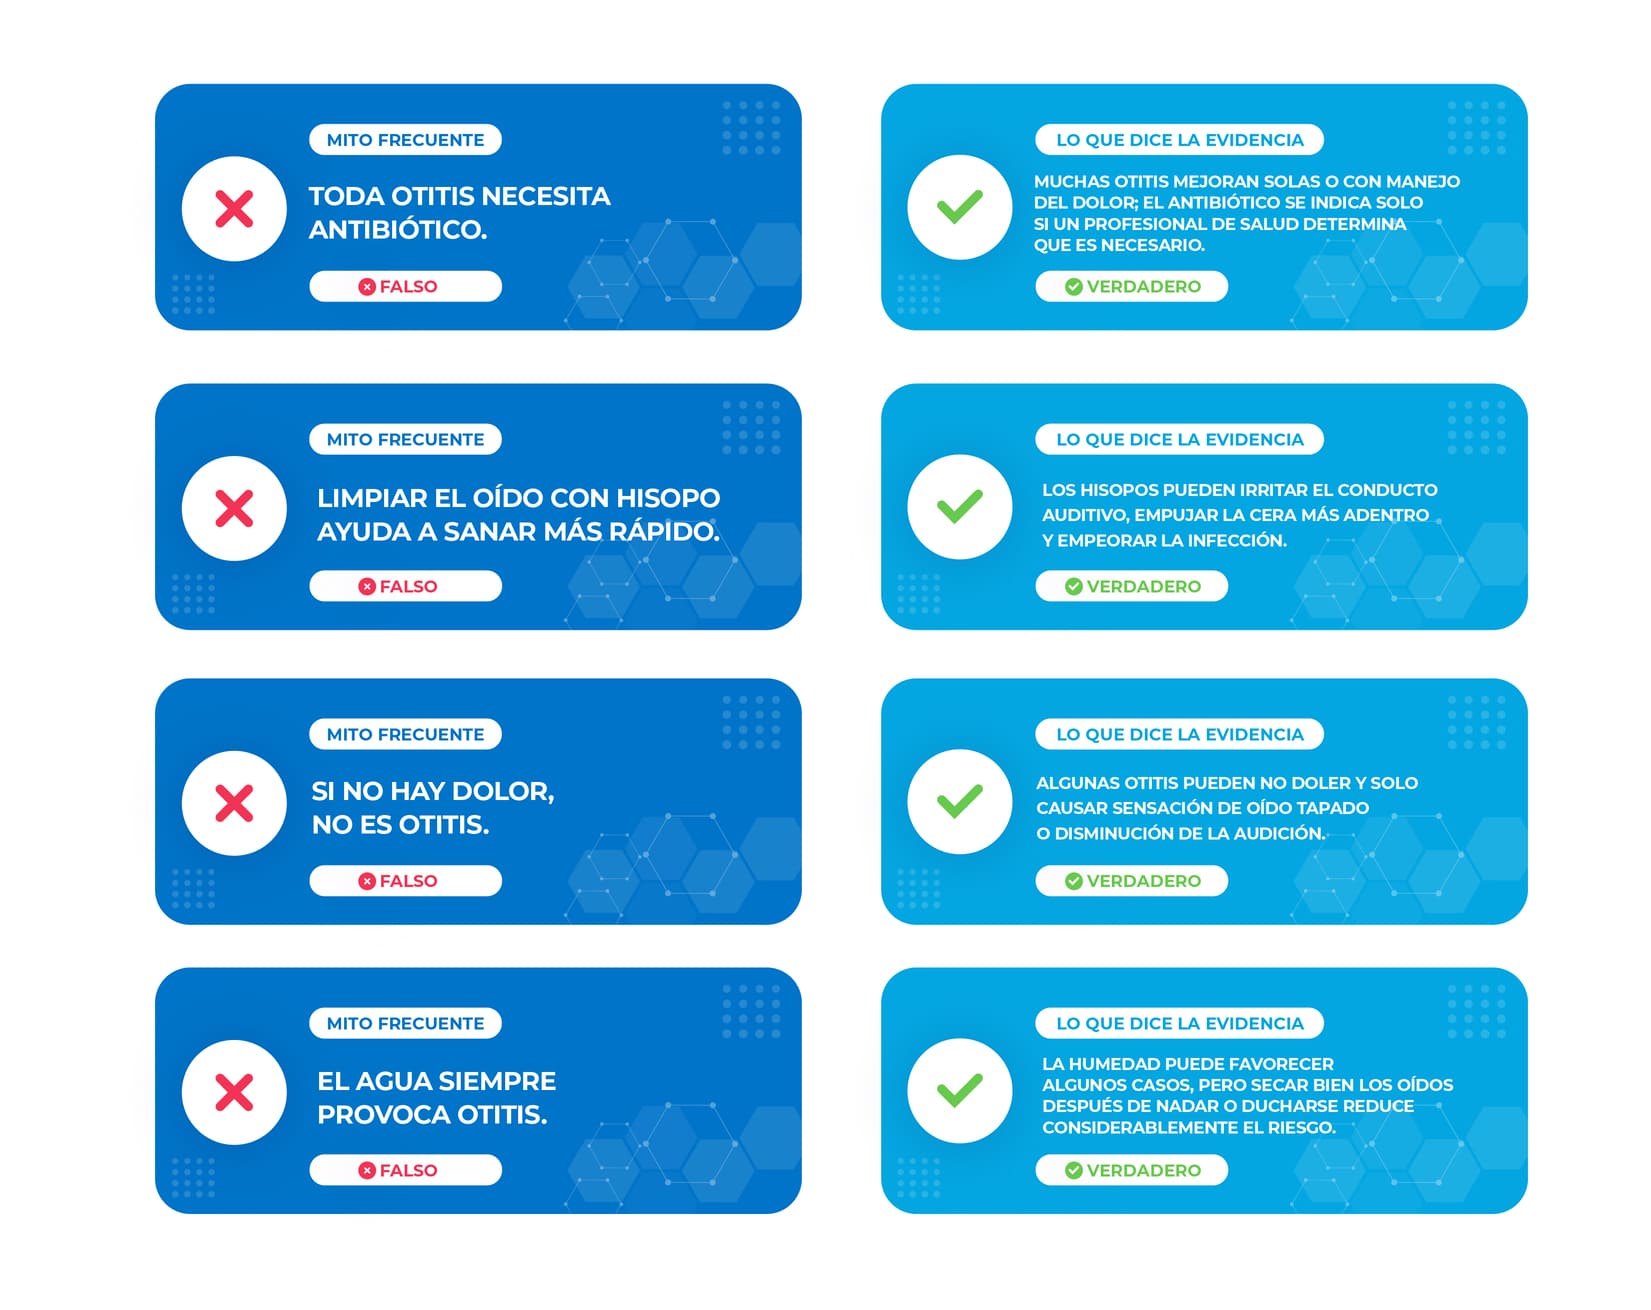The image size is (1651, 1310).
Task: Click VERDADERO badge under hisopos evidence
Action: [x=1131, y=586]
